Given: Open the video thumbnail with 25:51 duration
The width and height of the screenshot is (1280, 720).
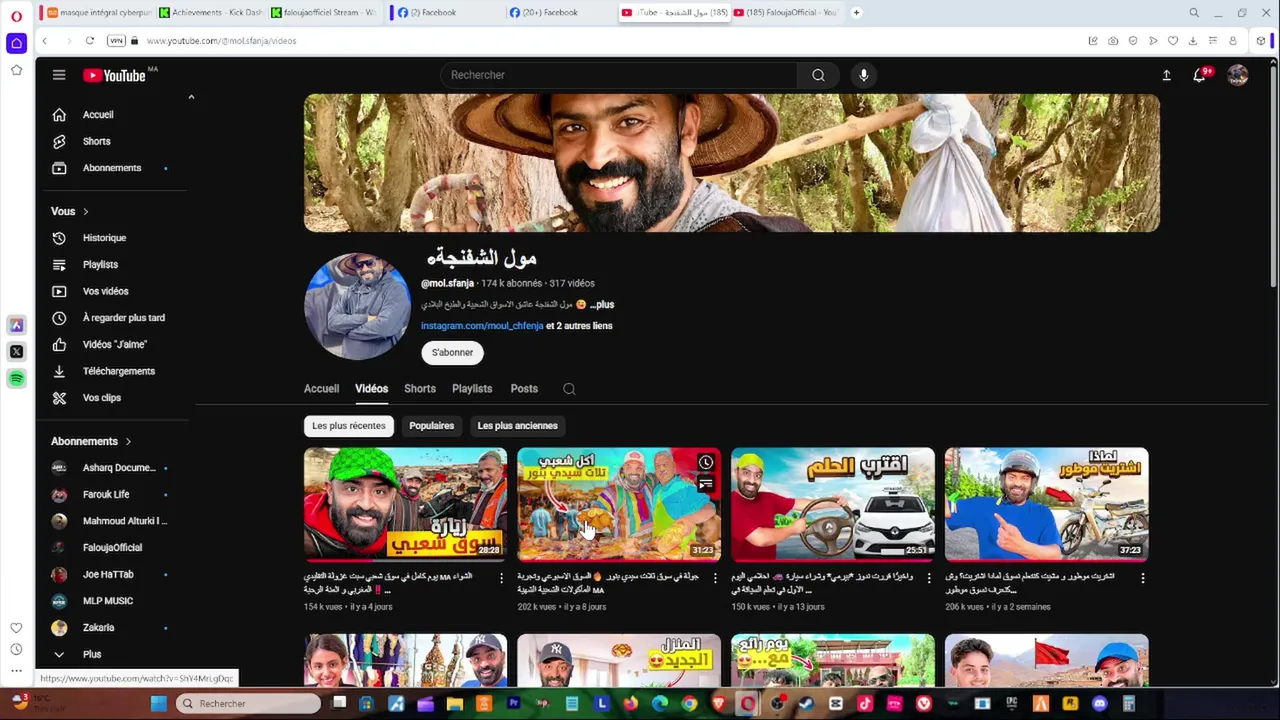Looking at the screenshot, I should 833,504.
